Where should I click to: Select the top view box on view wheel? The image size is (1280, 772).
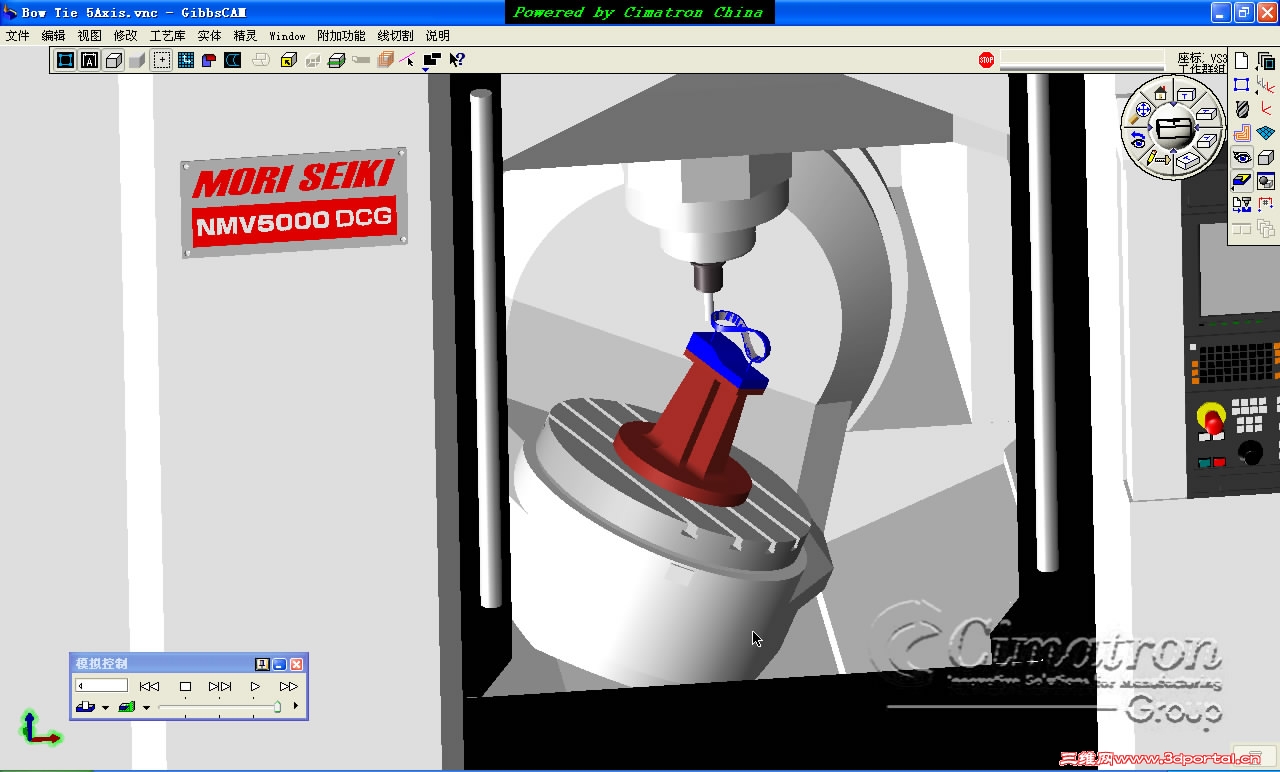pyautogui.click(x=1187, y=95)
